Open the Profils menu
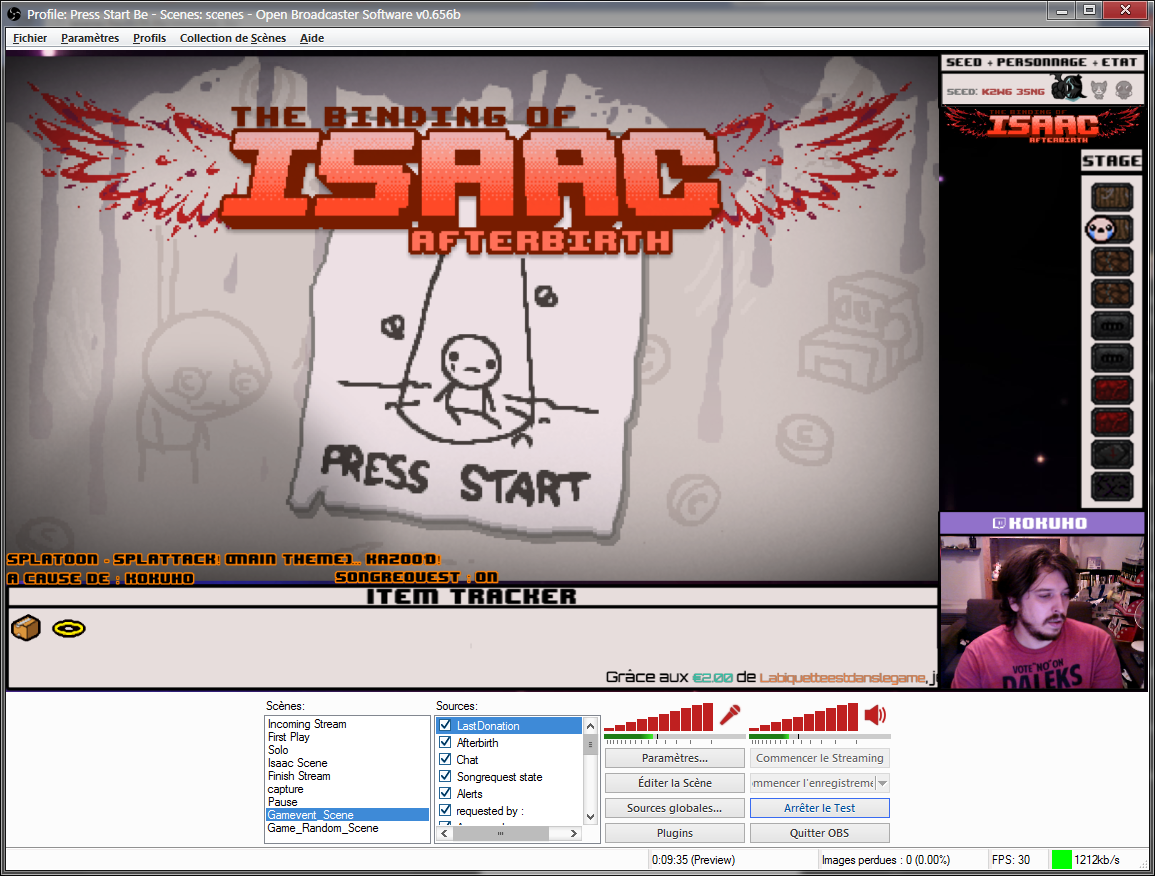The width and height of the screenshot is (1155, 876). [x=150, y=38]
